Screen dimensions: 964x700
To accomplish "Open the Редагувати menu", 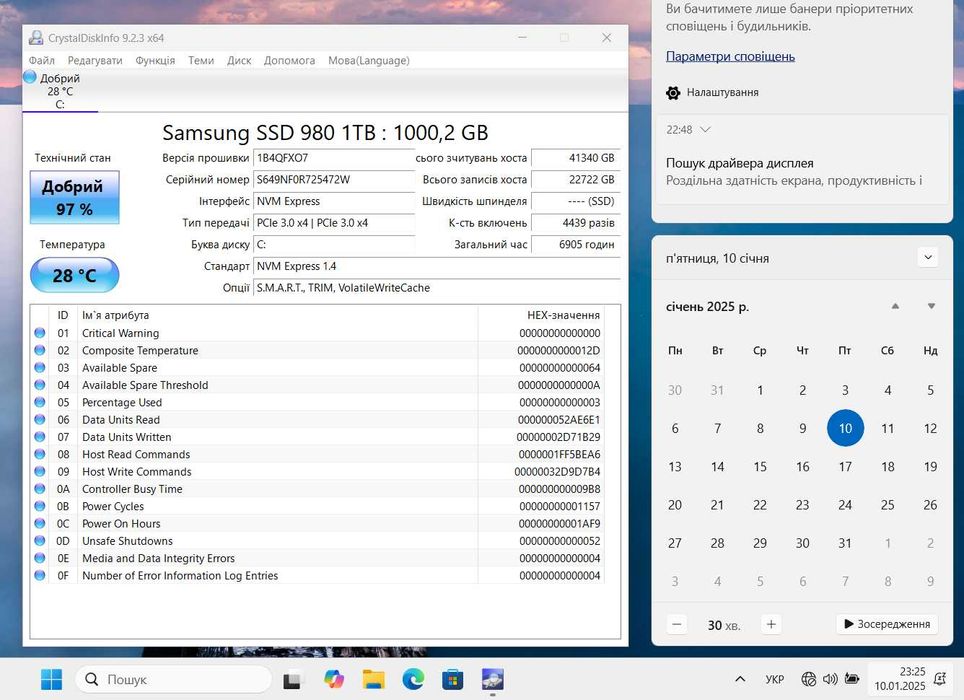I will click(95, 60).
